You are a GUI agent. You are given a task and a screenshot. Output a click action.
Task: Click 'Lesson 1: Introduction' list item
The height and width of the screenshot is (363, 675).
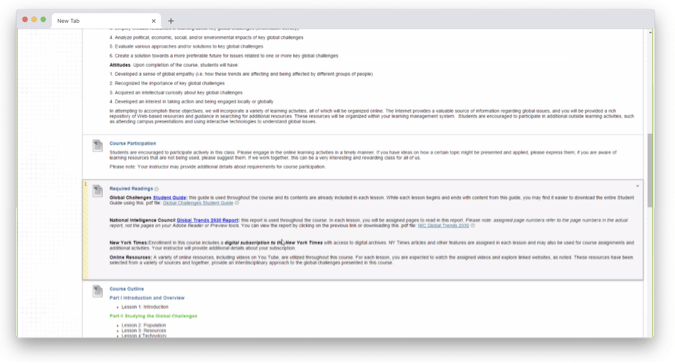(x=145, y=307)
